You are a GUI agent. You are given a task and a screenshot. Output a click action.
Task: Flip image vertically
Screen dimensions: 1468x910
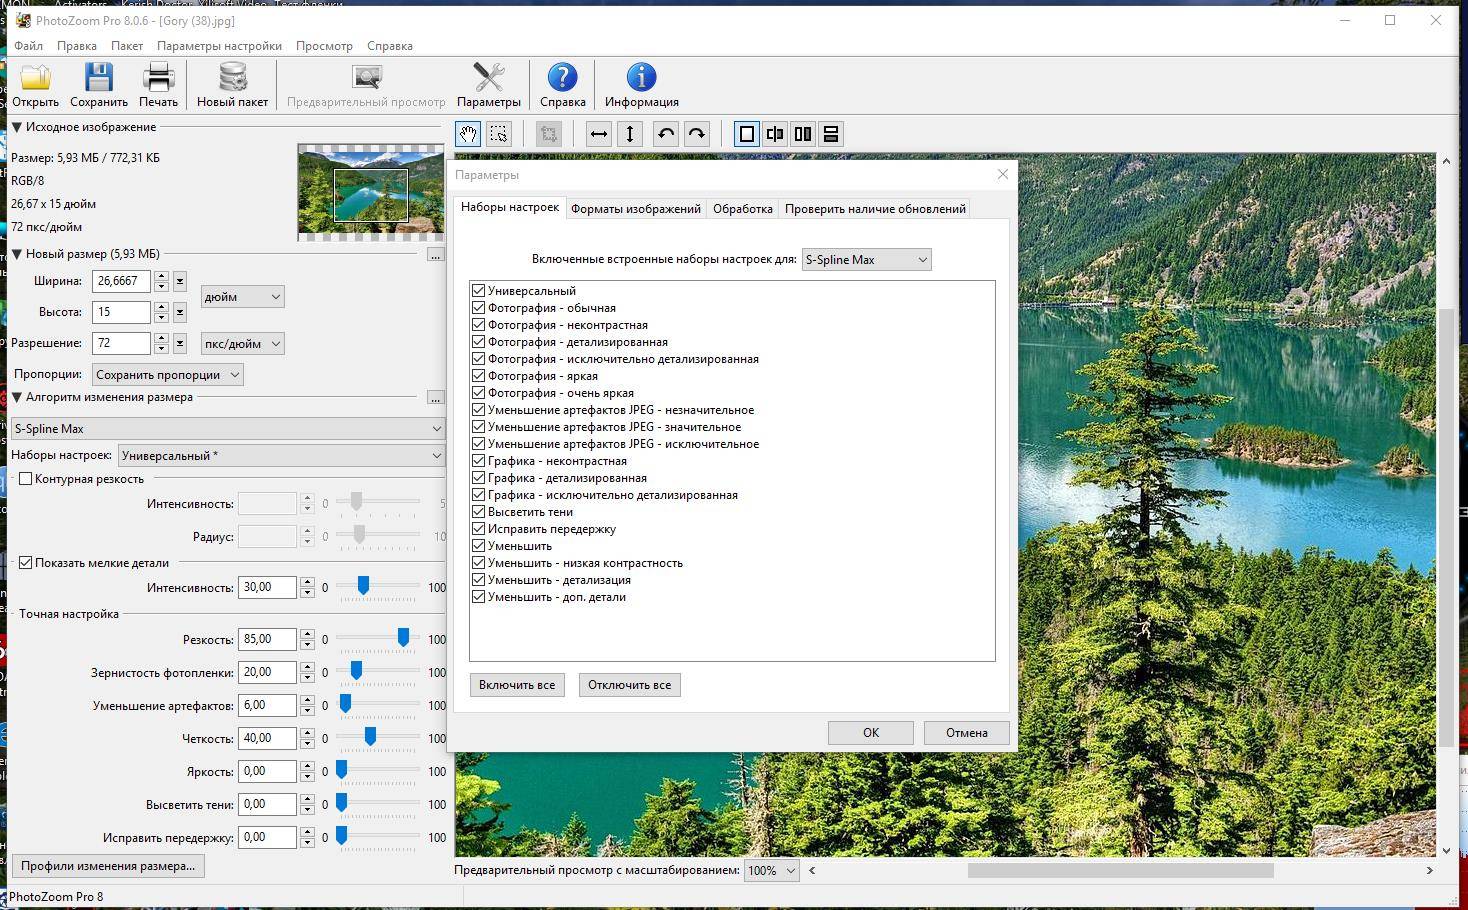(x=630, y=134)
